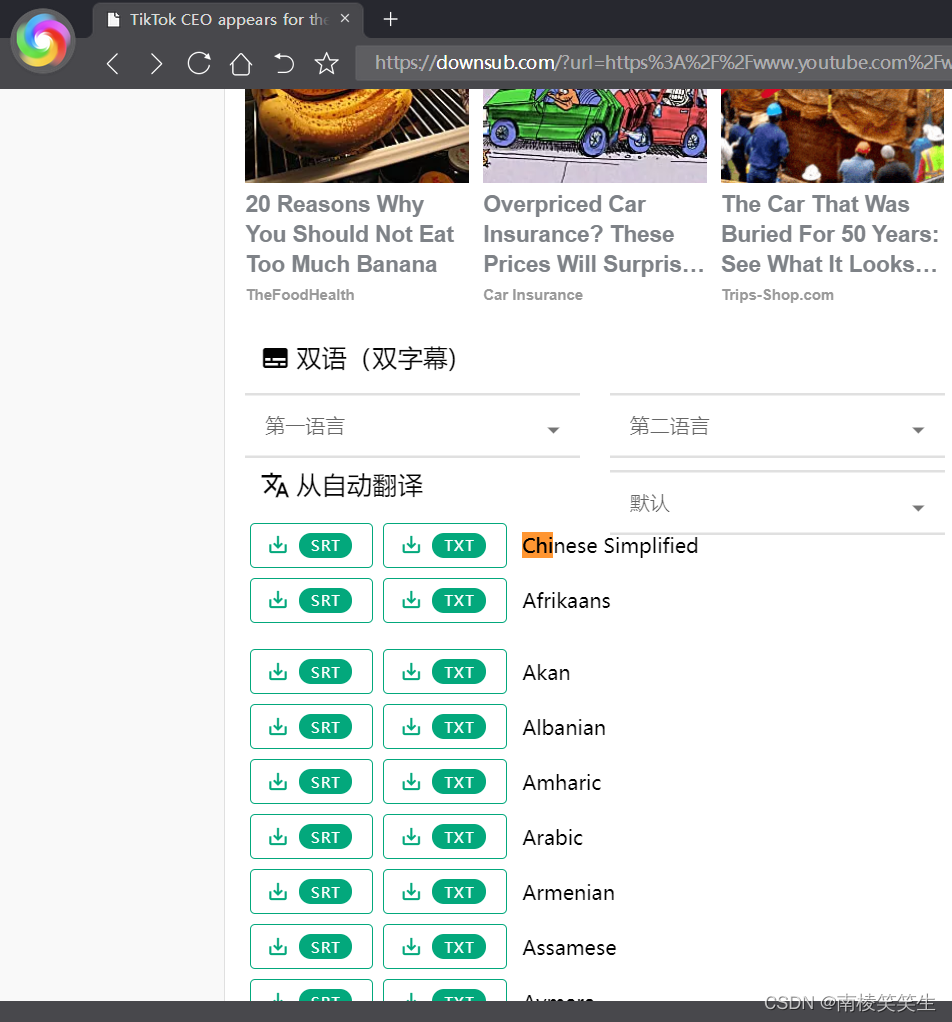The height and width of the screenshot is (1022, 952).
Task: Download TXT for Amharic
Action: tap(445, 781)
